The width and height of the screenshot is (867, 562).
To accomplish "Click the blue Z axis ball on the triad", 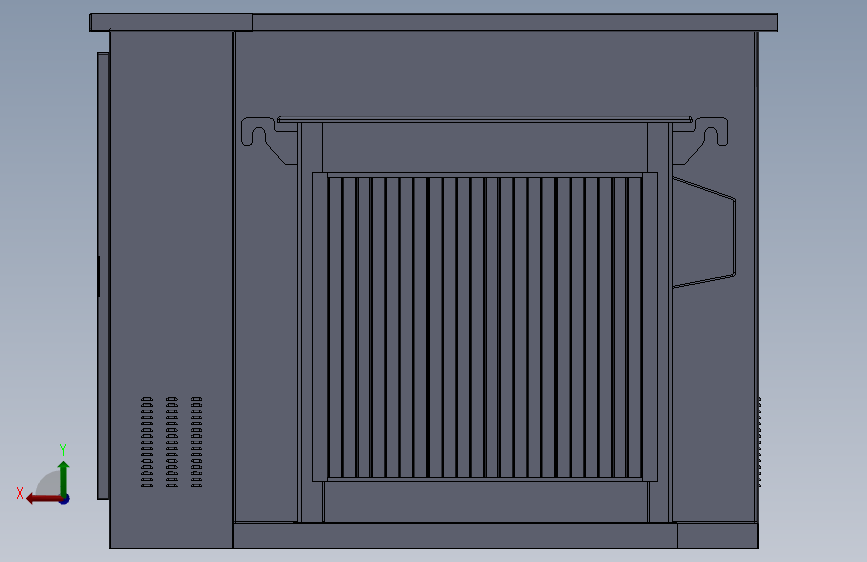I will click(x=65, y=499).
